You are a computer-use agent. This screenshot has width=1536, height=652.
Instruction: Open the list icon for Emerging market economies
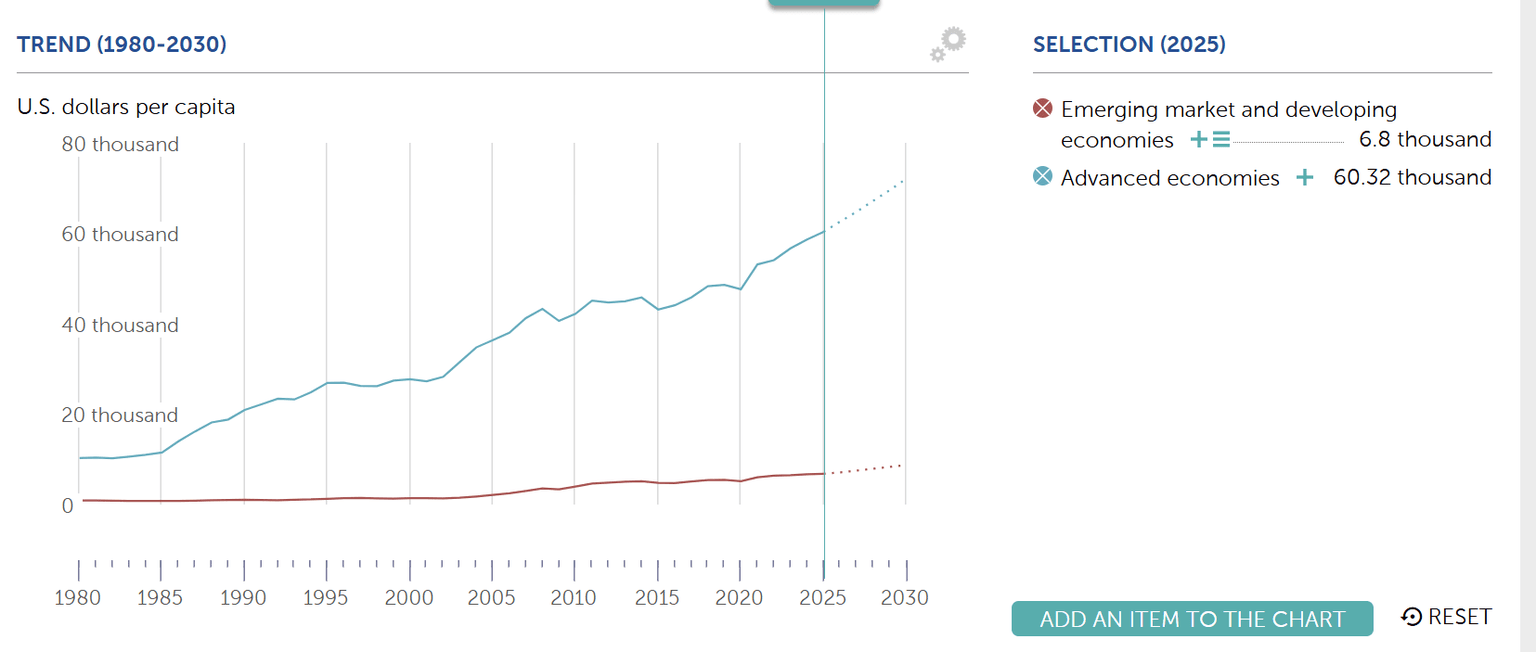click(x=1219, y=139)
